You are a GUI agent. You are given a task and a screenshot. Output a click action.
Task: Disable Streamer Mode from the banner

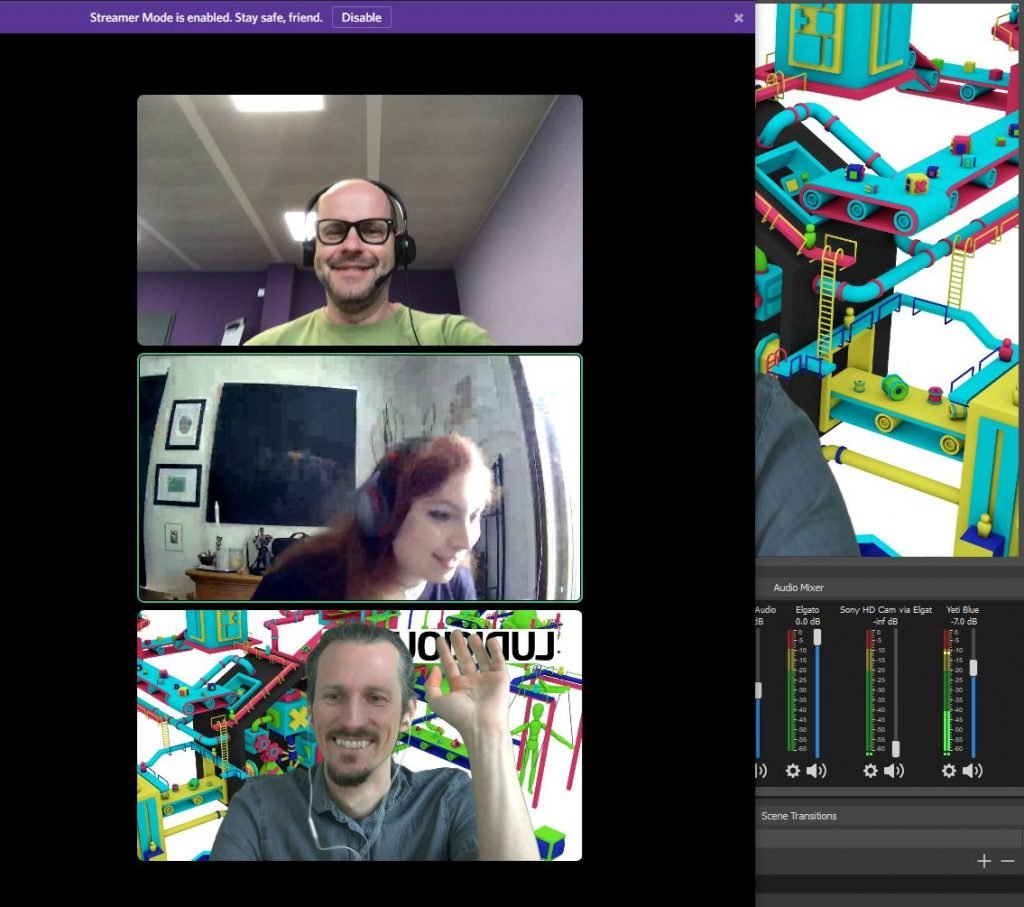pos(361,17)
